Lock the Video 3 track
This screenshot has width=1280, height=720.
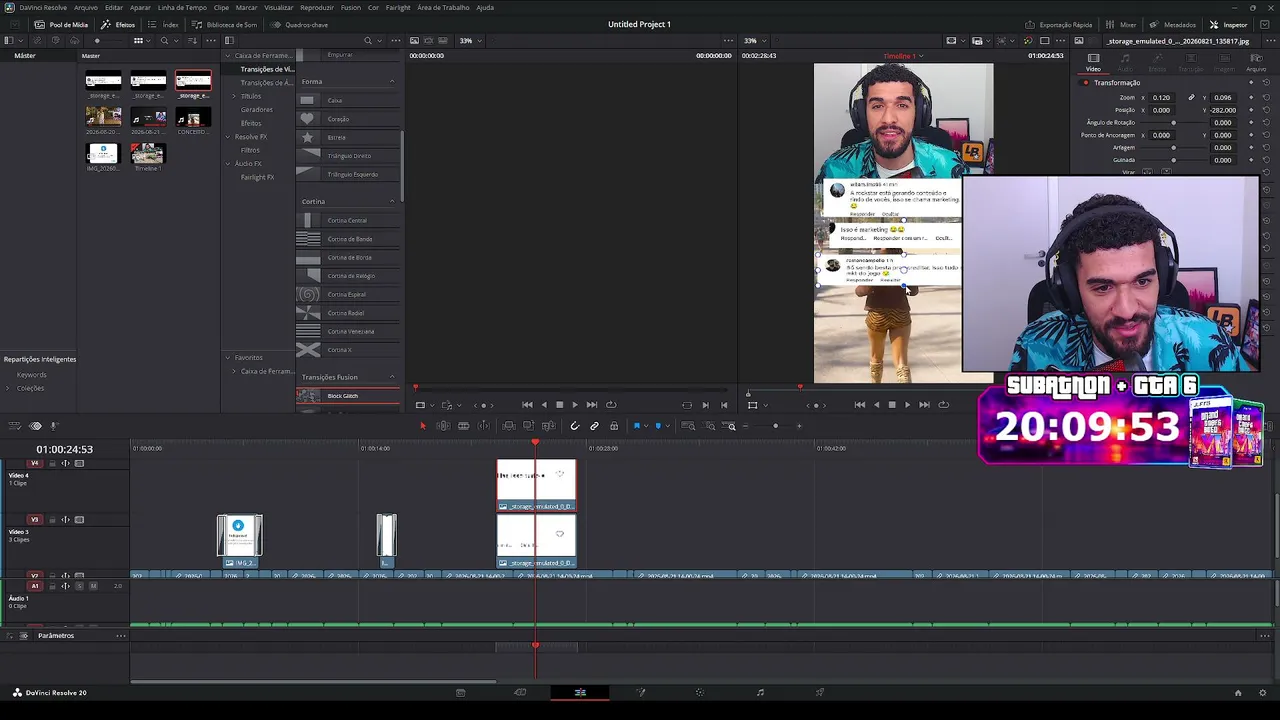pos(52,520)
